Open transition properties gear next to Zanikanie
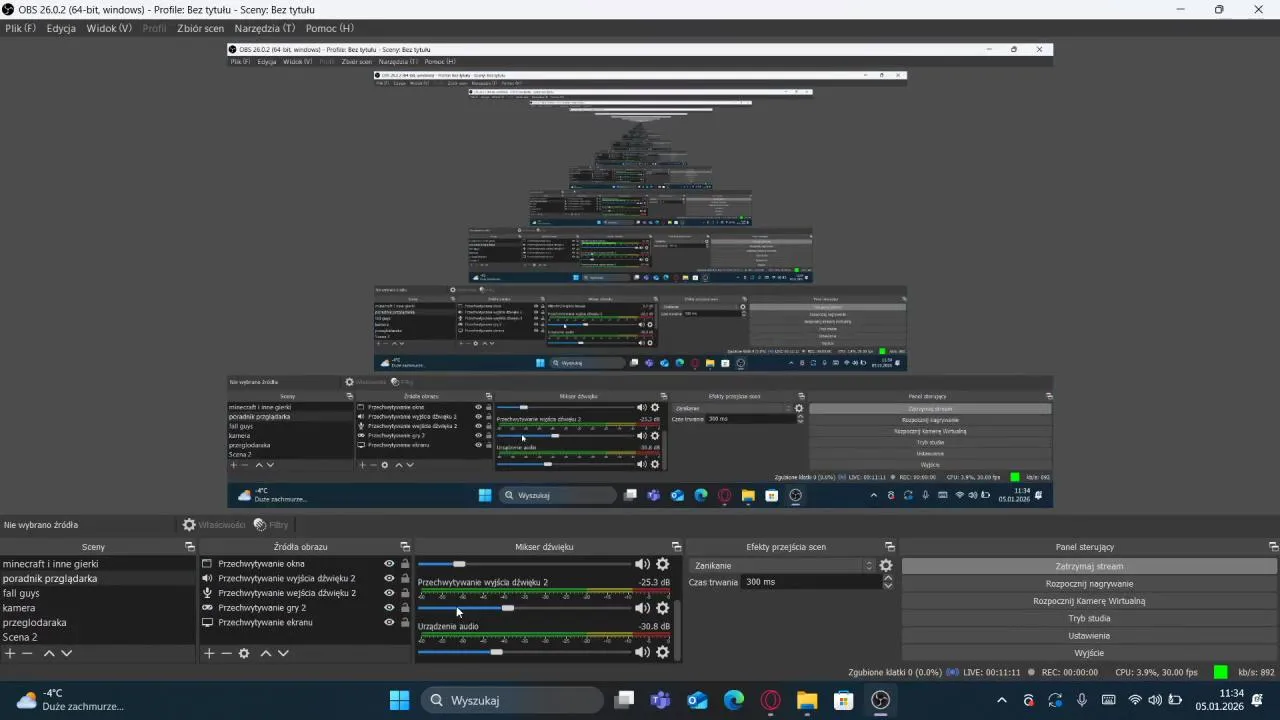 885,566
